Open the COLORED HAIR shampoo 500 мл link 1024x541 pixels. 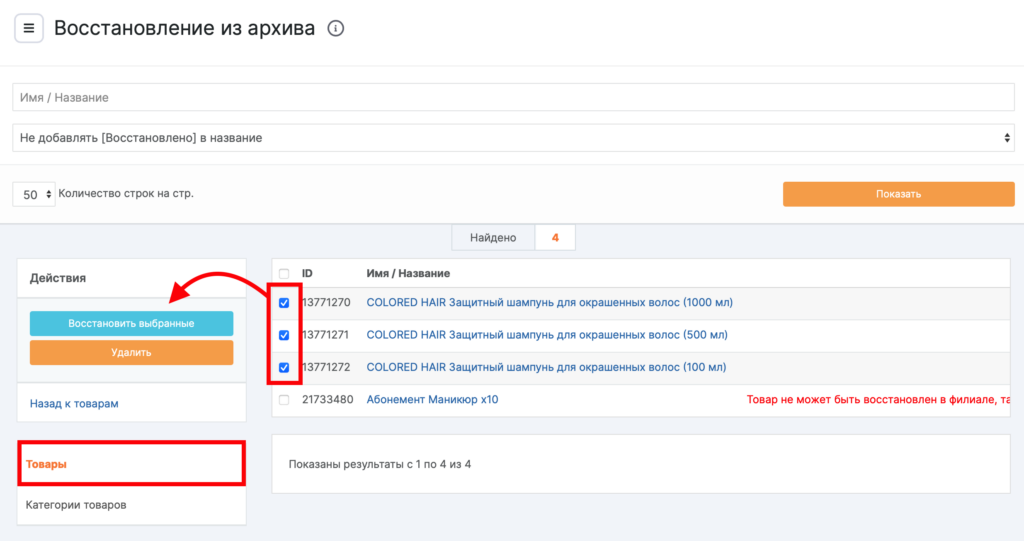(x=547, y=335)
